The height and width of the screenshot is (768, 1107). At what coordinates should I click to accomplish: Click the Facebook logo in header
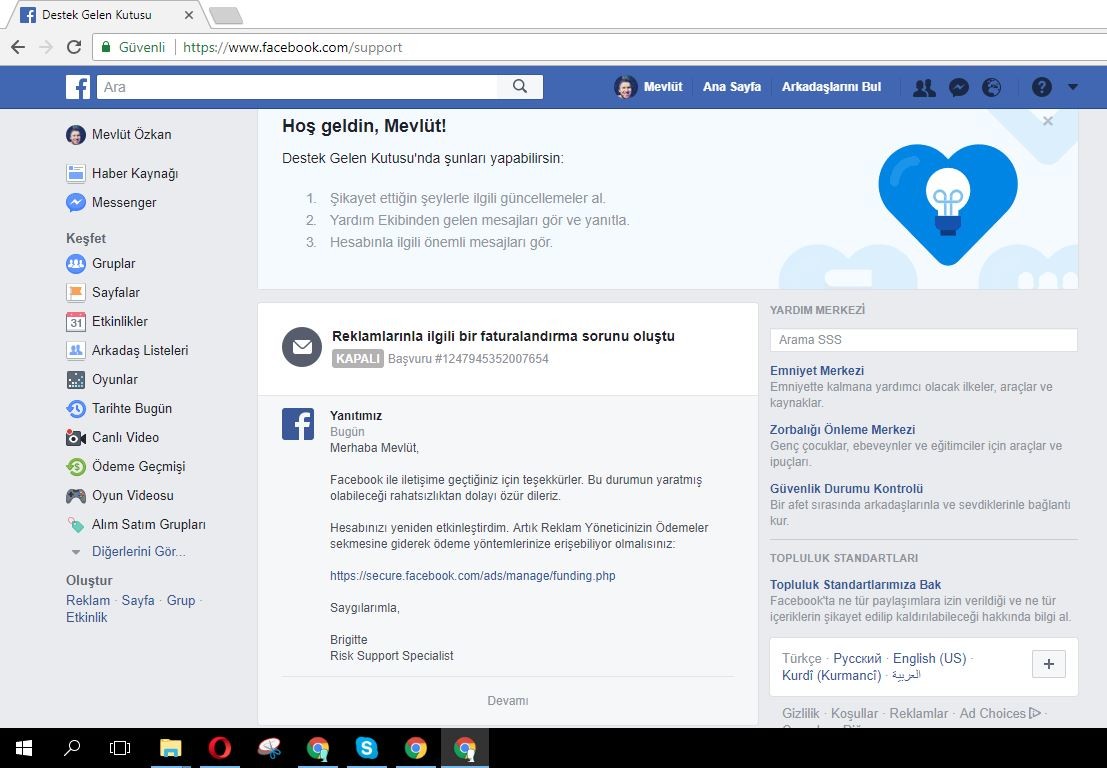point(78,87)
